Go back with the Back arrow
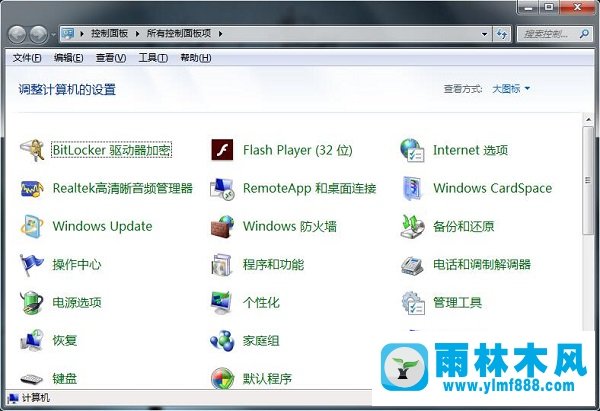The width and height of the screenshot is (600, 411). (x=17, y=34)
